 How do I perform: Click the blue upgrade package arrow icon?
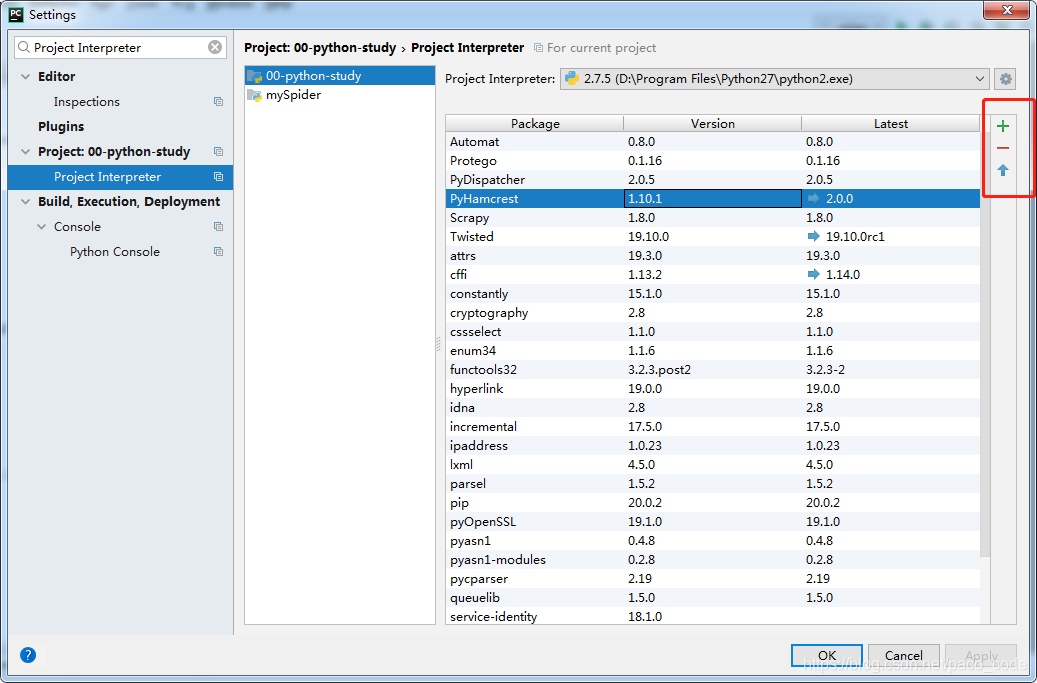click(1003, 171)
